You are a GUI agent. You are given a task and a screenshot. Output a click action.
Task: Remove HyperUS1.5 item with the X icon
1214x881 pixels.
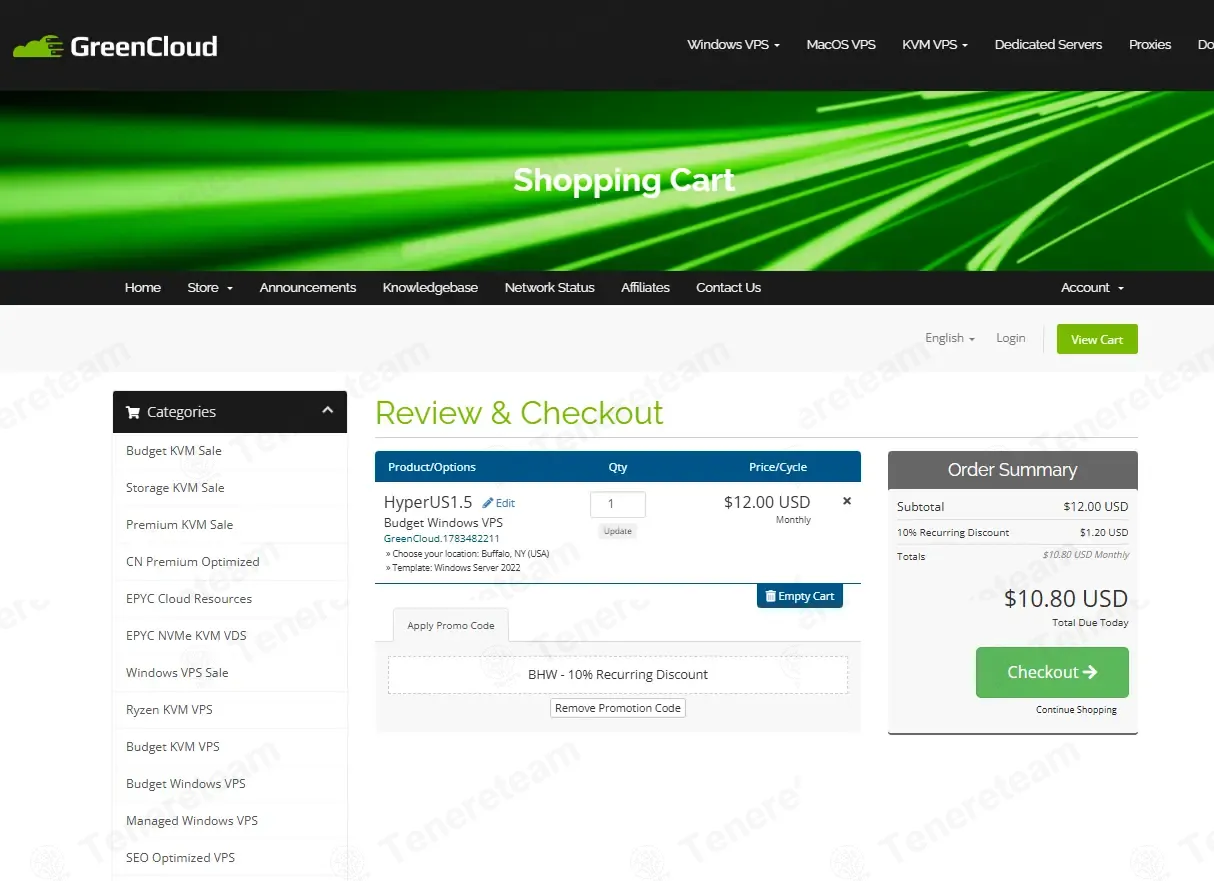click(x=847, y=501)
